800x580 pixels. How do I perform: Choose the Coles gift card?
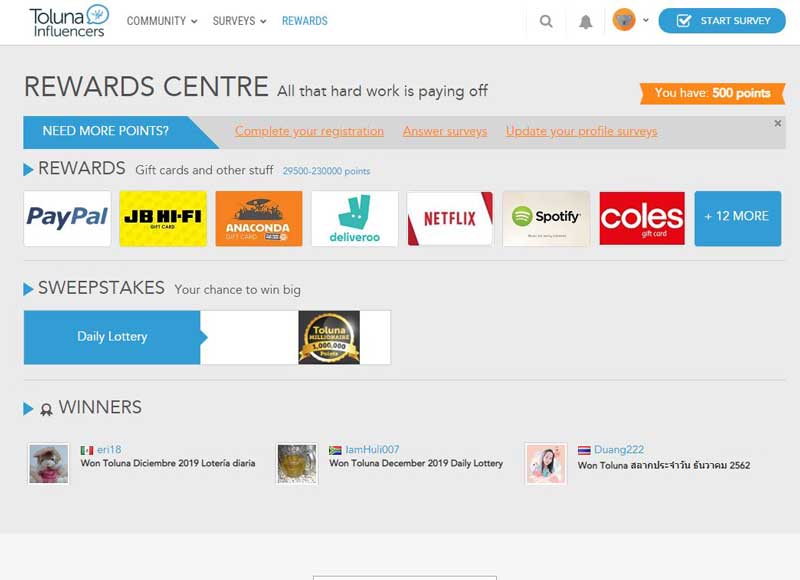642,218
